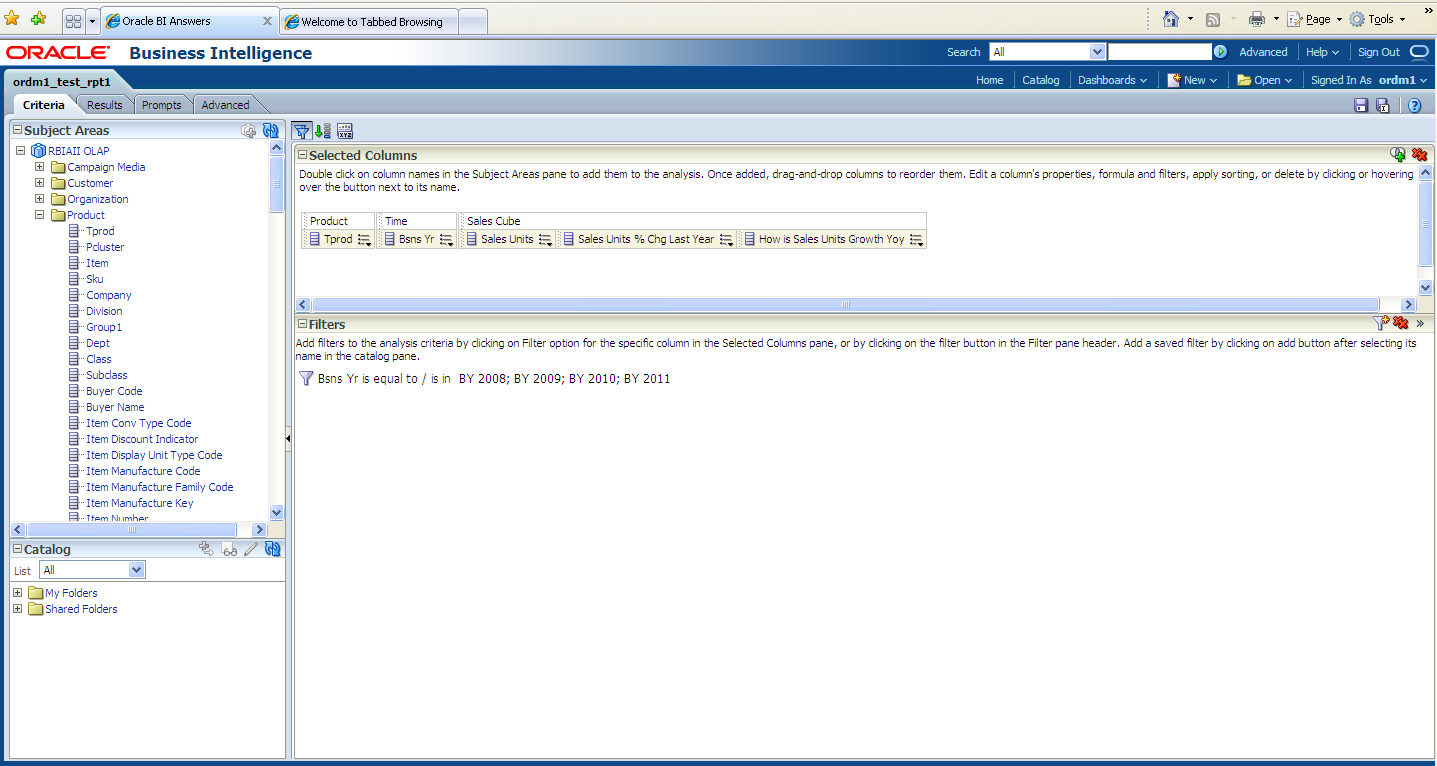The height and width of the screenshot is (766, 1437).
Task: Click the Save As icon
Action: pyautogui.click(x=1382, y=105)
